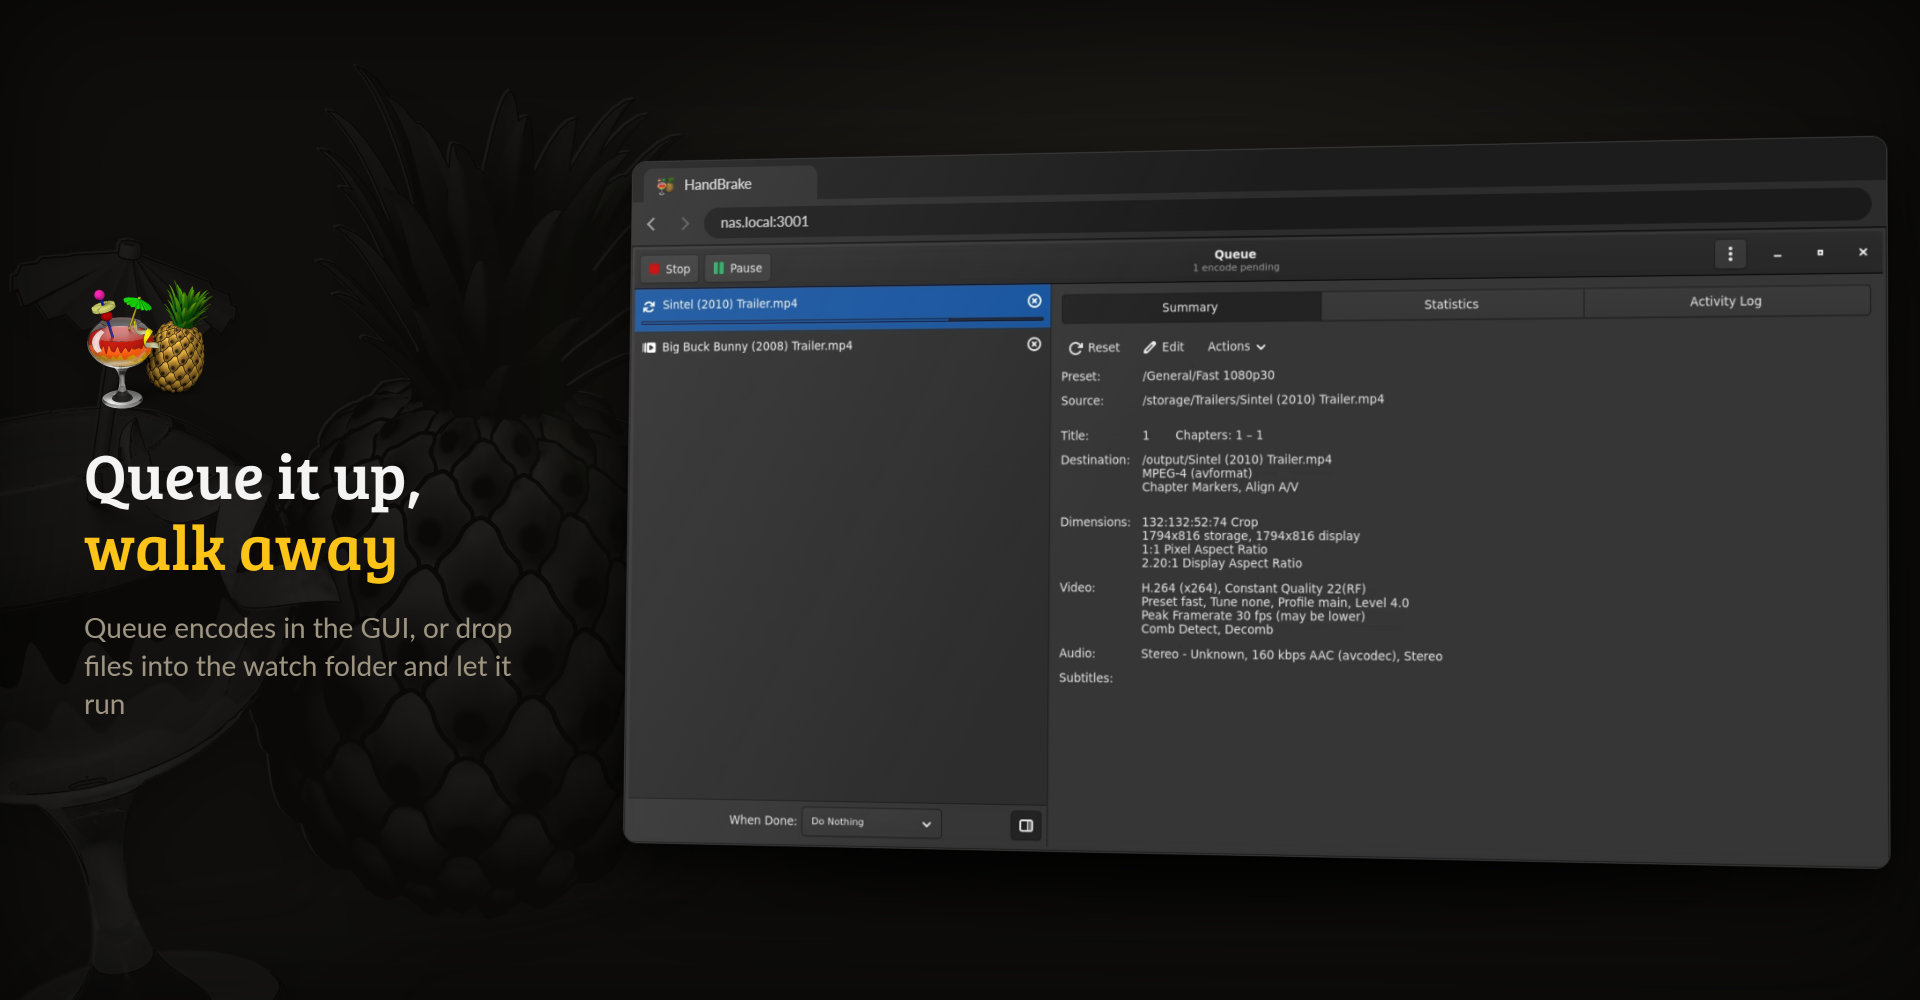Viewport: 1920px width, 1000px height.
Task: Reset the selected queue job
Action: tap(1094, 348)
